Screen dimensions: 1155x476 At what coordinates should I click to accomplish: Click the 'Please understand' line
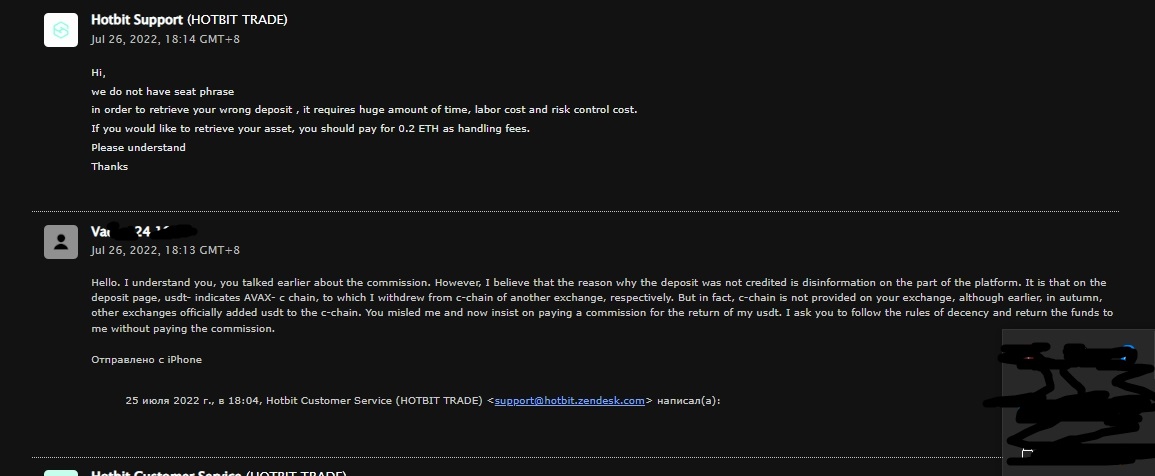[138, 147]
